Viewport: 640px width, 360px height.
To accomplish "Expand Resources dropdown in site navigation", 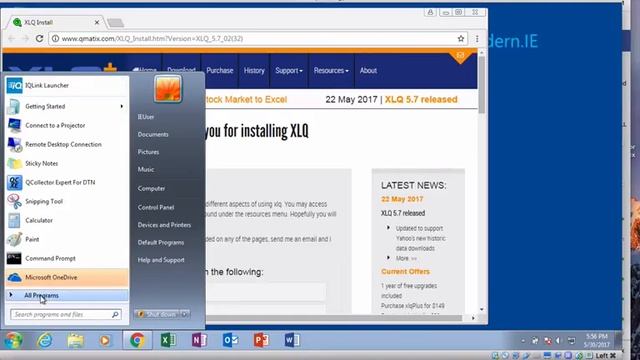I will (331, 71).
